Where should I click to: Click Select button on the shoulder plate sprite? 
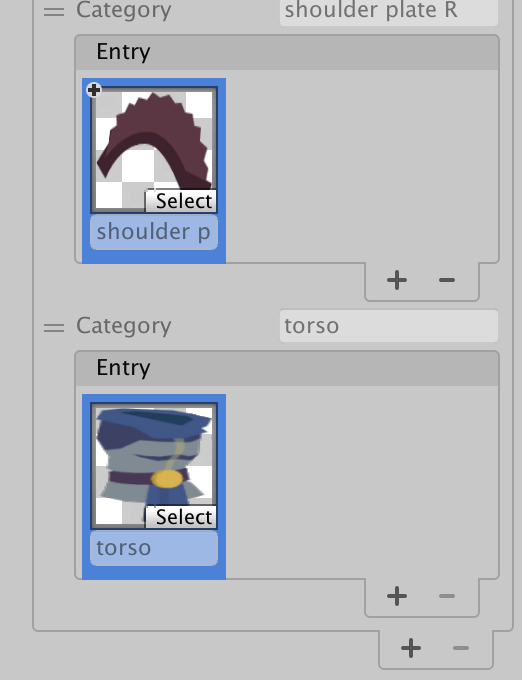[x=181, y=201]
